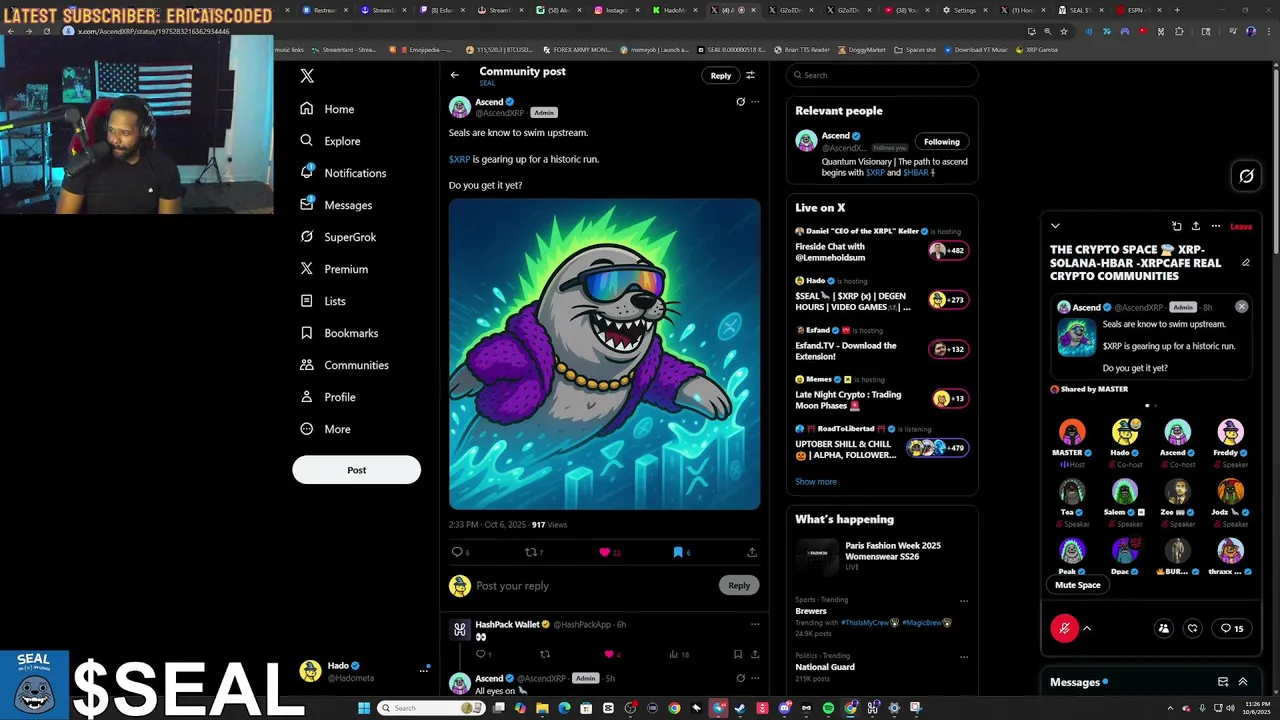Click Show more under Live on X
Viewport: 1280px width, 720px height.
[x=816, y=482]
